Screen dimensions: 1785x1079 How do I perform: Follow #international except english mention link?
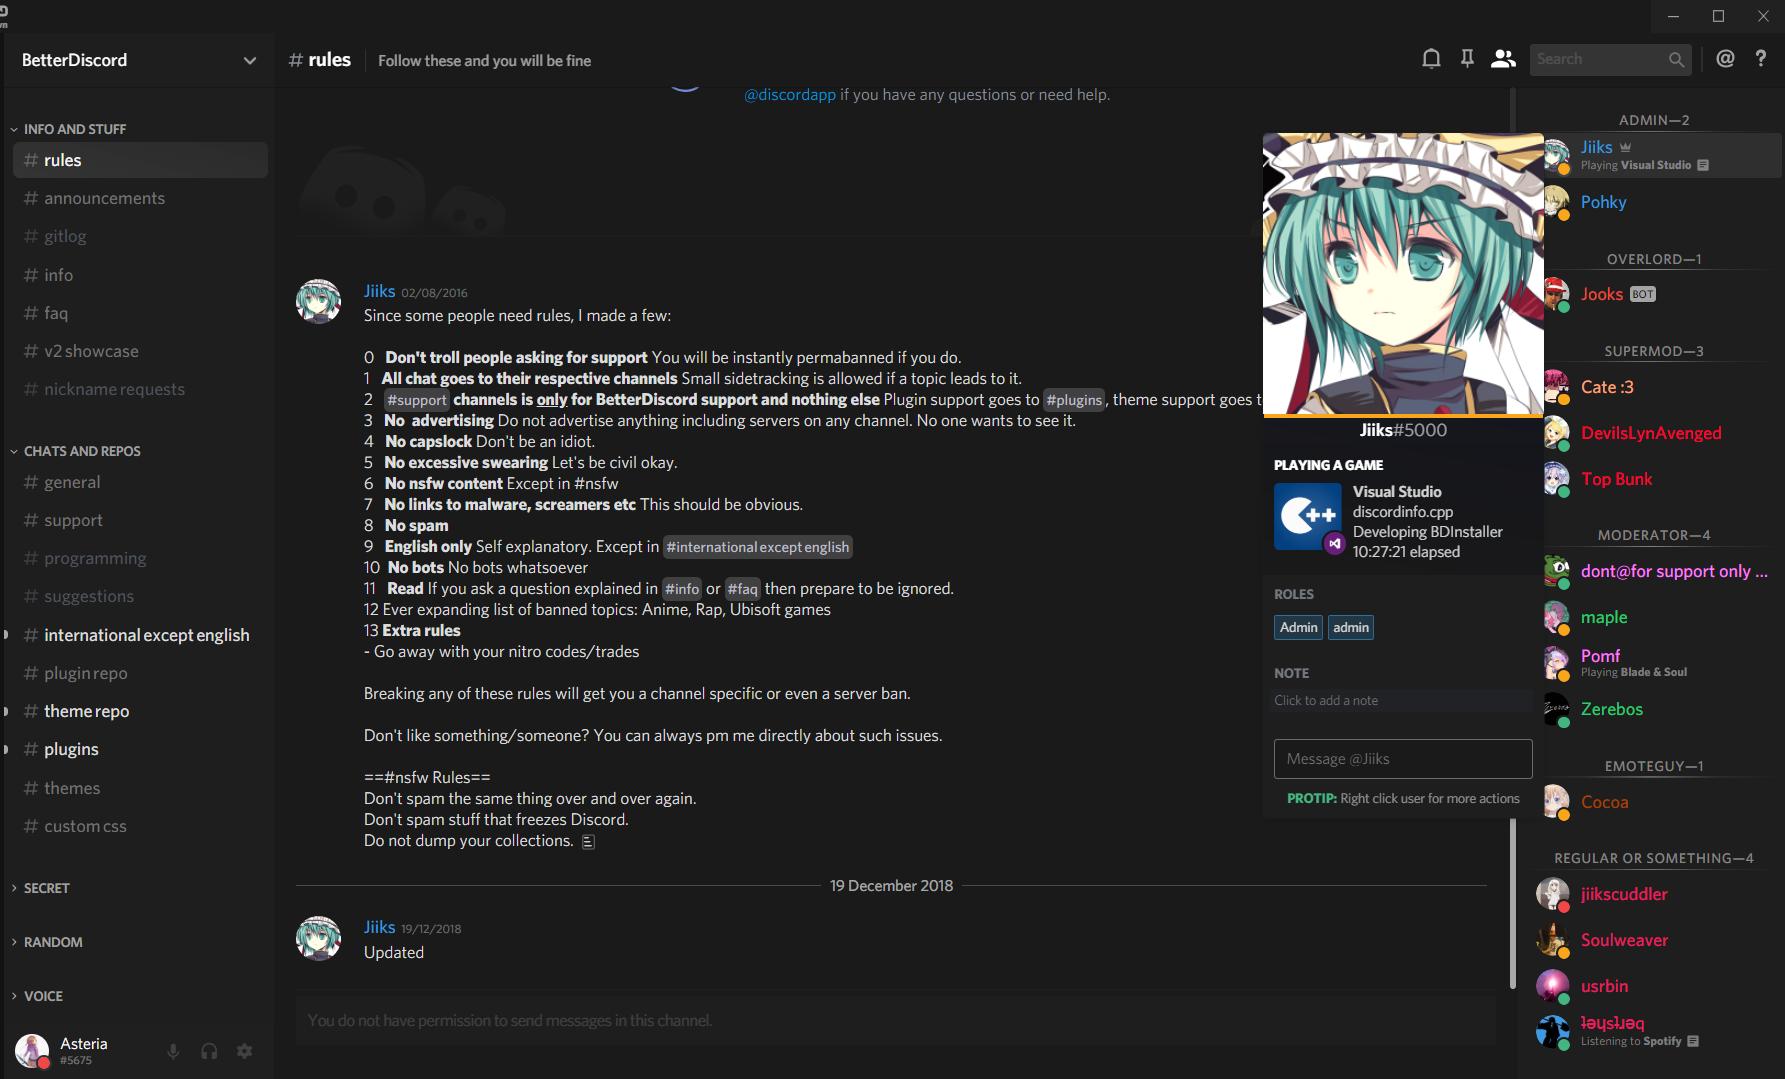click(x=758, y=547)
